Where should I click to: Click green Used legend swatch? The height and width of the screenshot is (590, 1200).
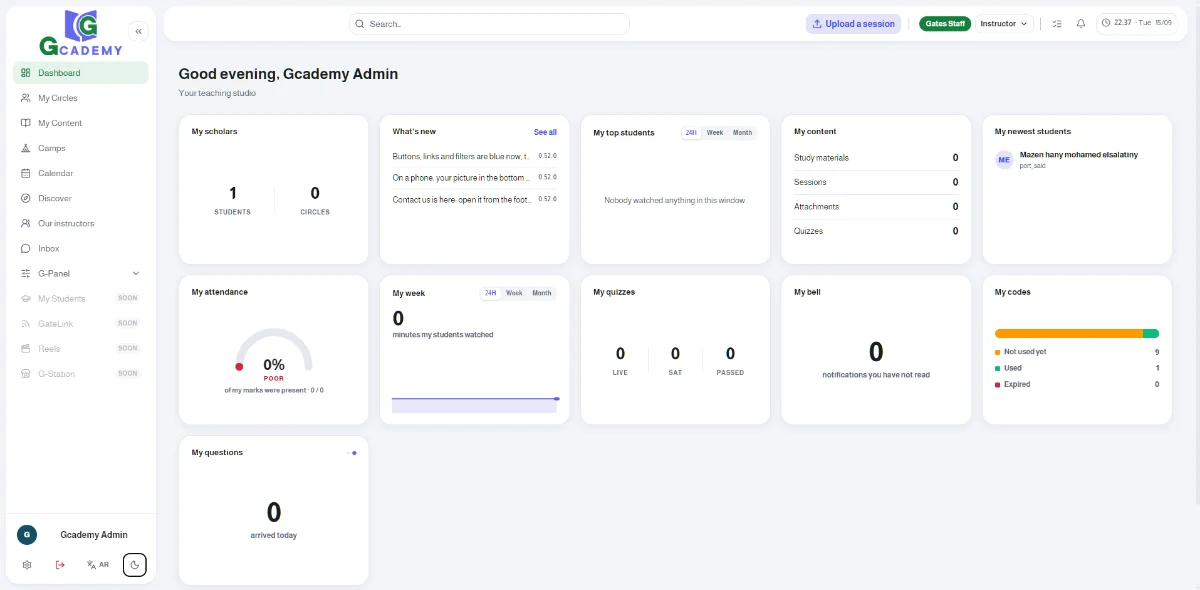pos(998,368)
